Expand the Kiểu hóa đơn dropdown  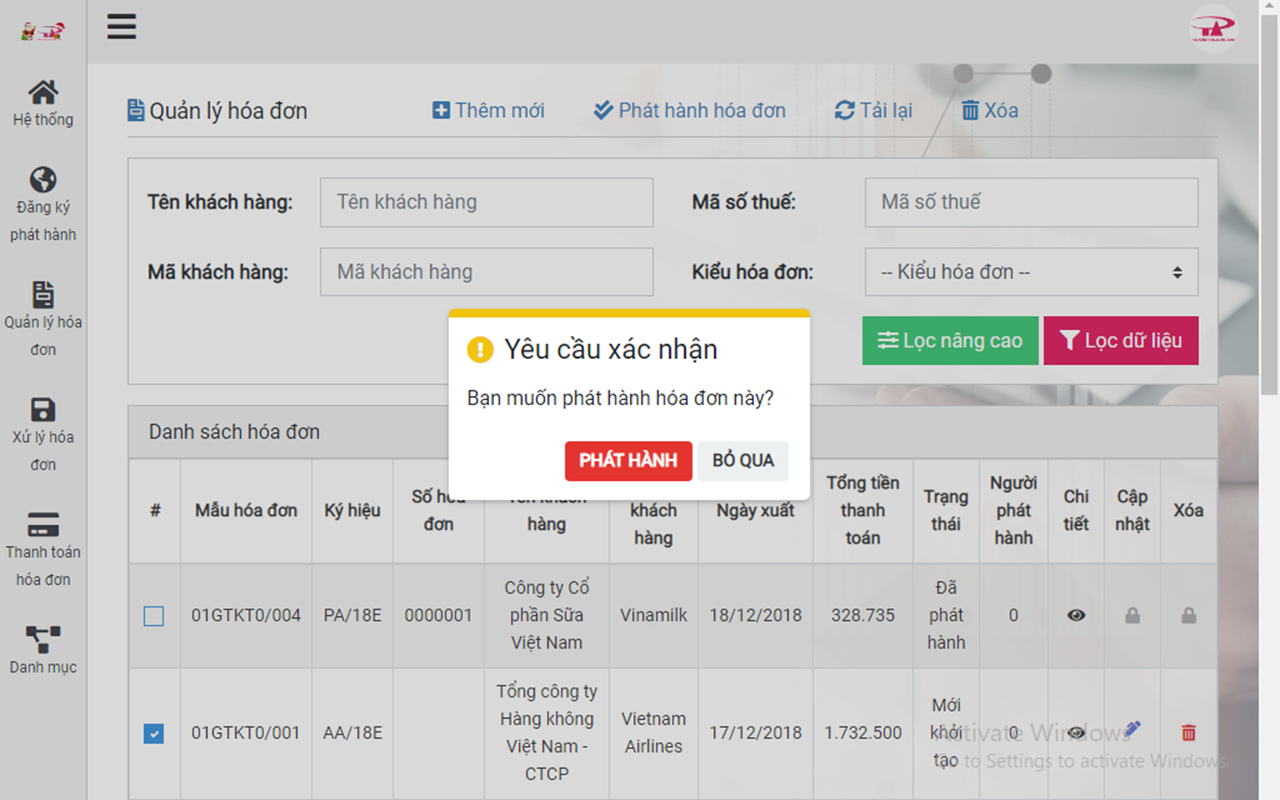[x=1031, y=272]
